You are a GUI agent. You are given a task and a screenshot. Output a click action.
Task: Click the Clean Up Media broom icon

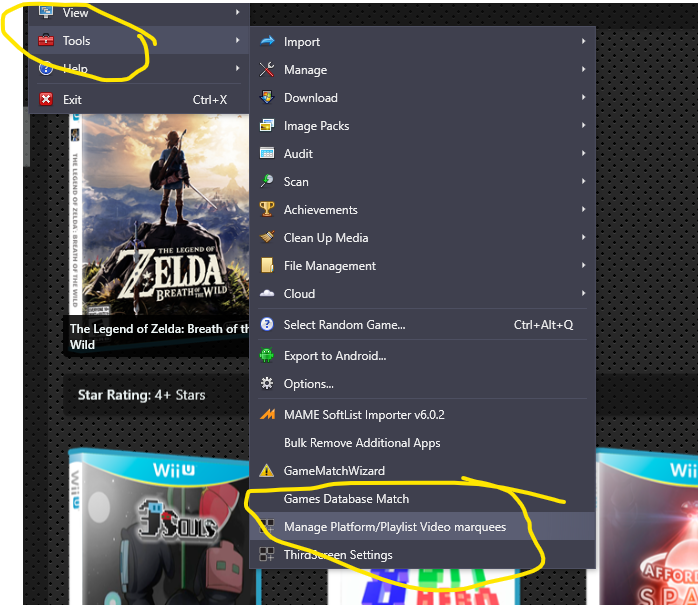pos(267,238)
